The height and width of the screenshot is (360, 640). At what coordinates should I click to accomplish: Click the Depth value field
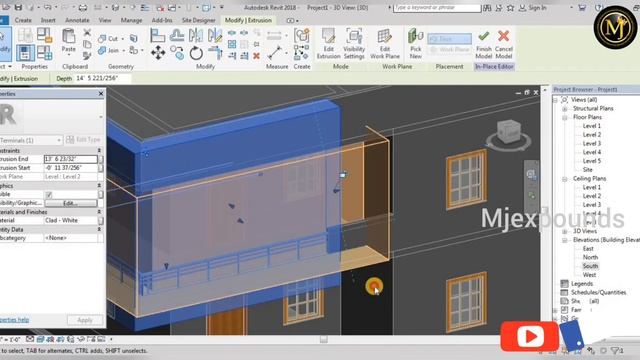[x=102, y=78]
